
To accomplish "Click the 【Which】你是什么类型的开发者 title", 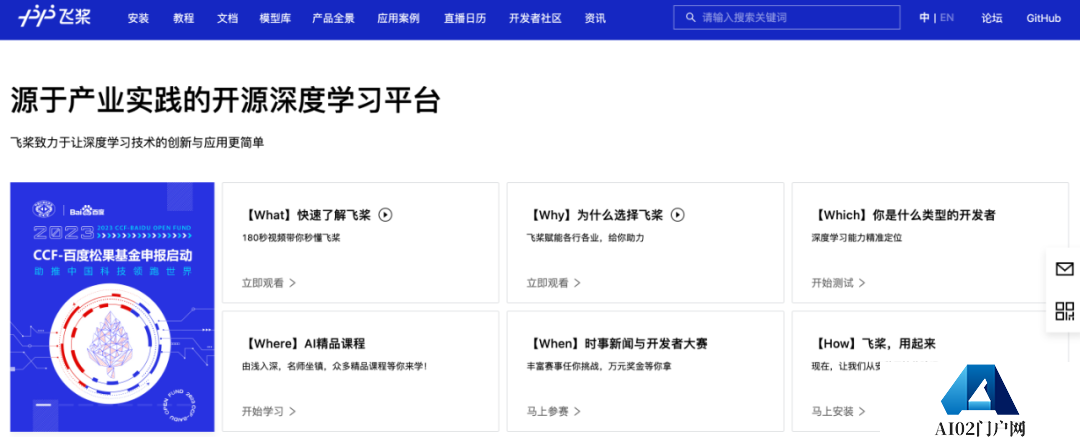I will (904, 215).
